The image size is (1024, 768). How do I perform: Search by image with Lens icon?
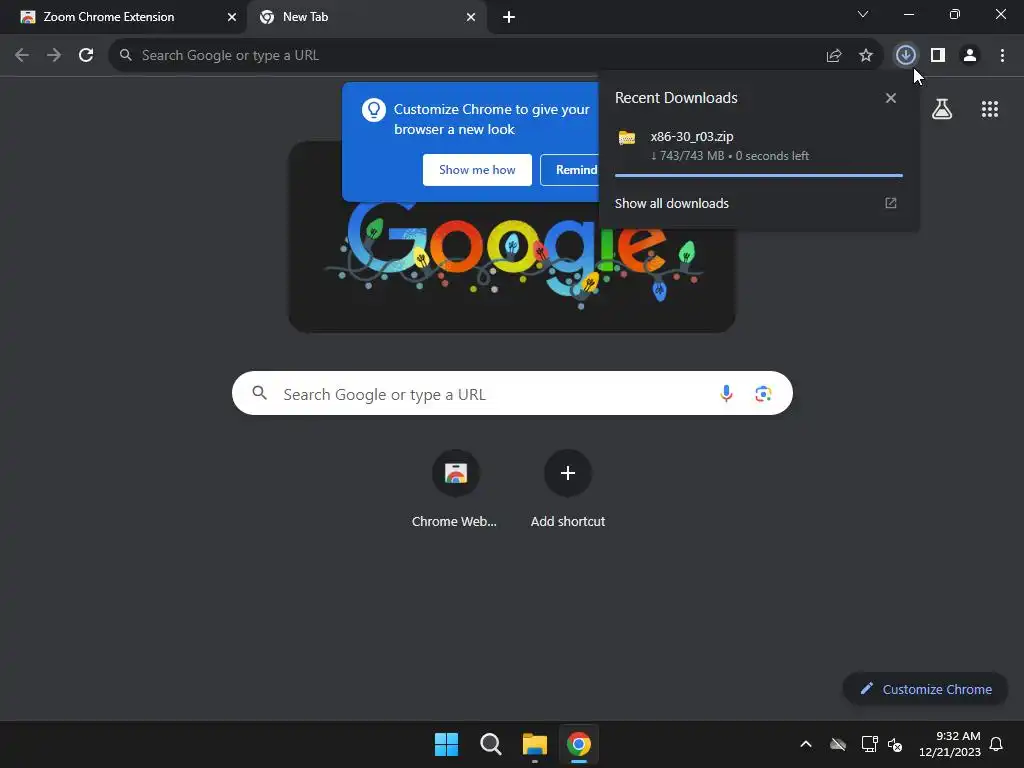click(x=763, y=393)
